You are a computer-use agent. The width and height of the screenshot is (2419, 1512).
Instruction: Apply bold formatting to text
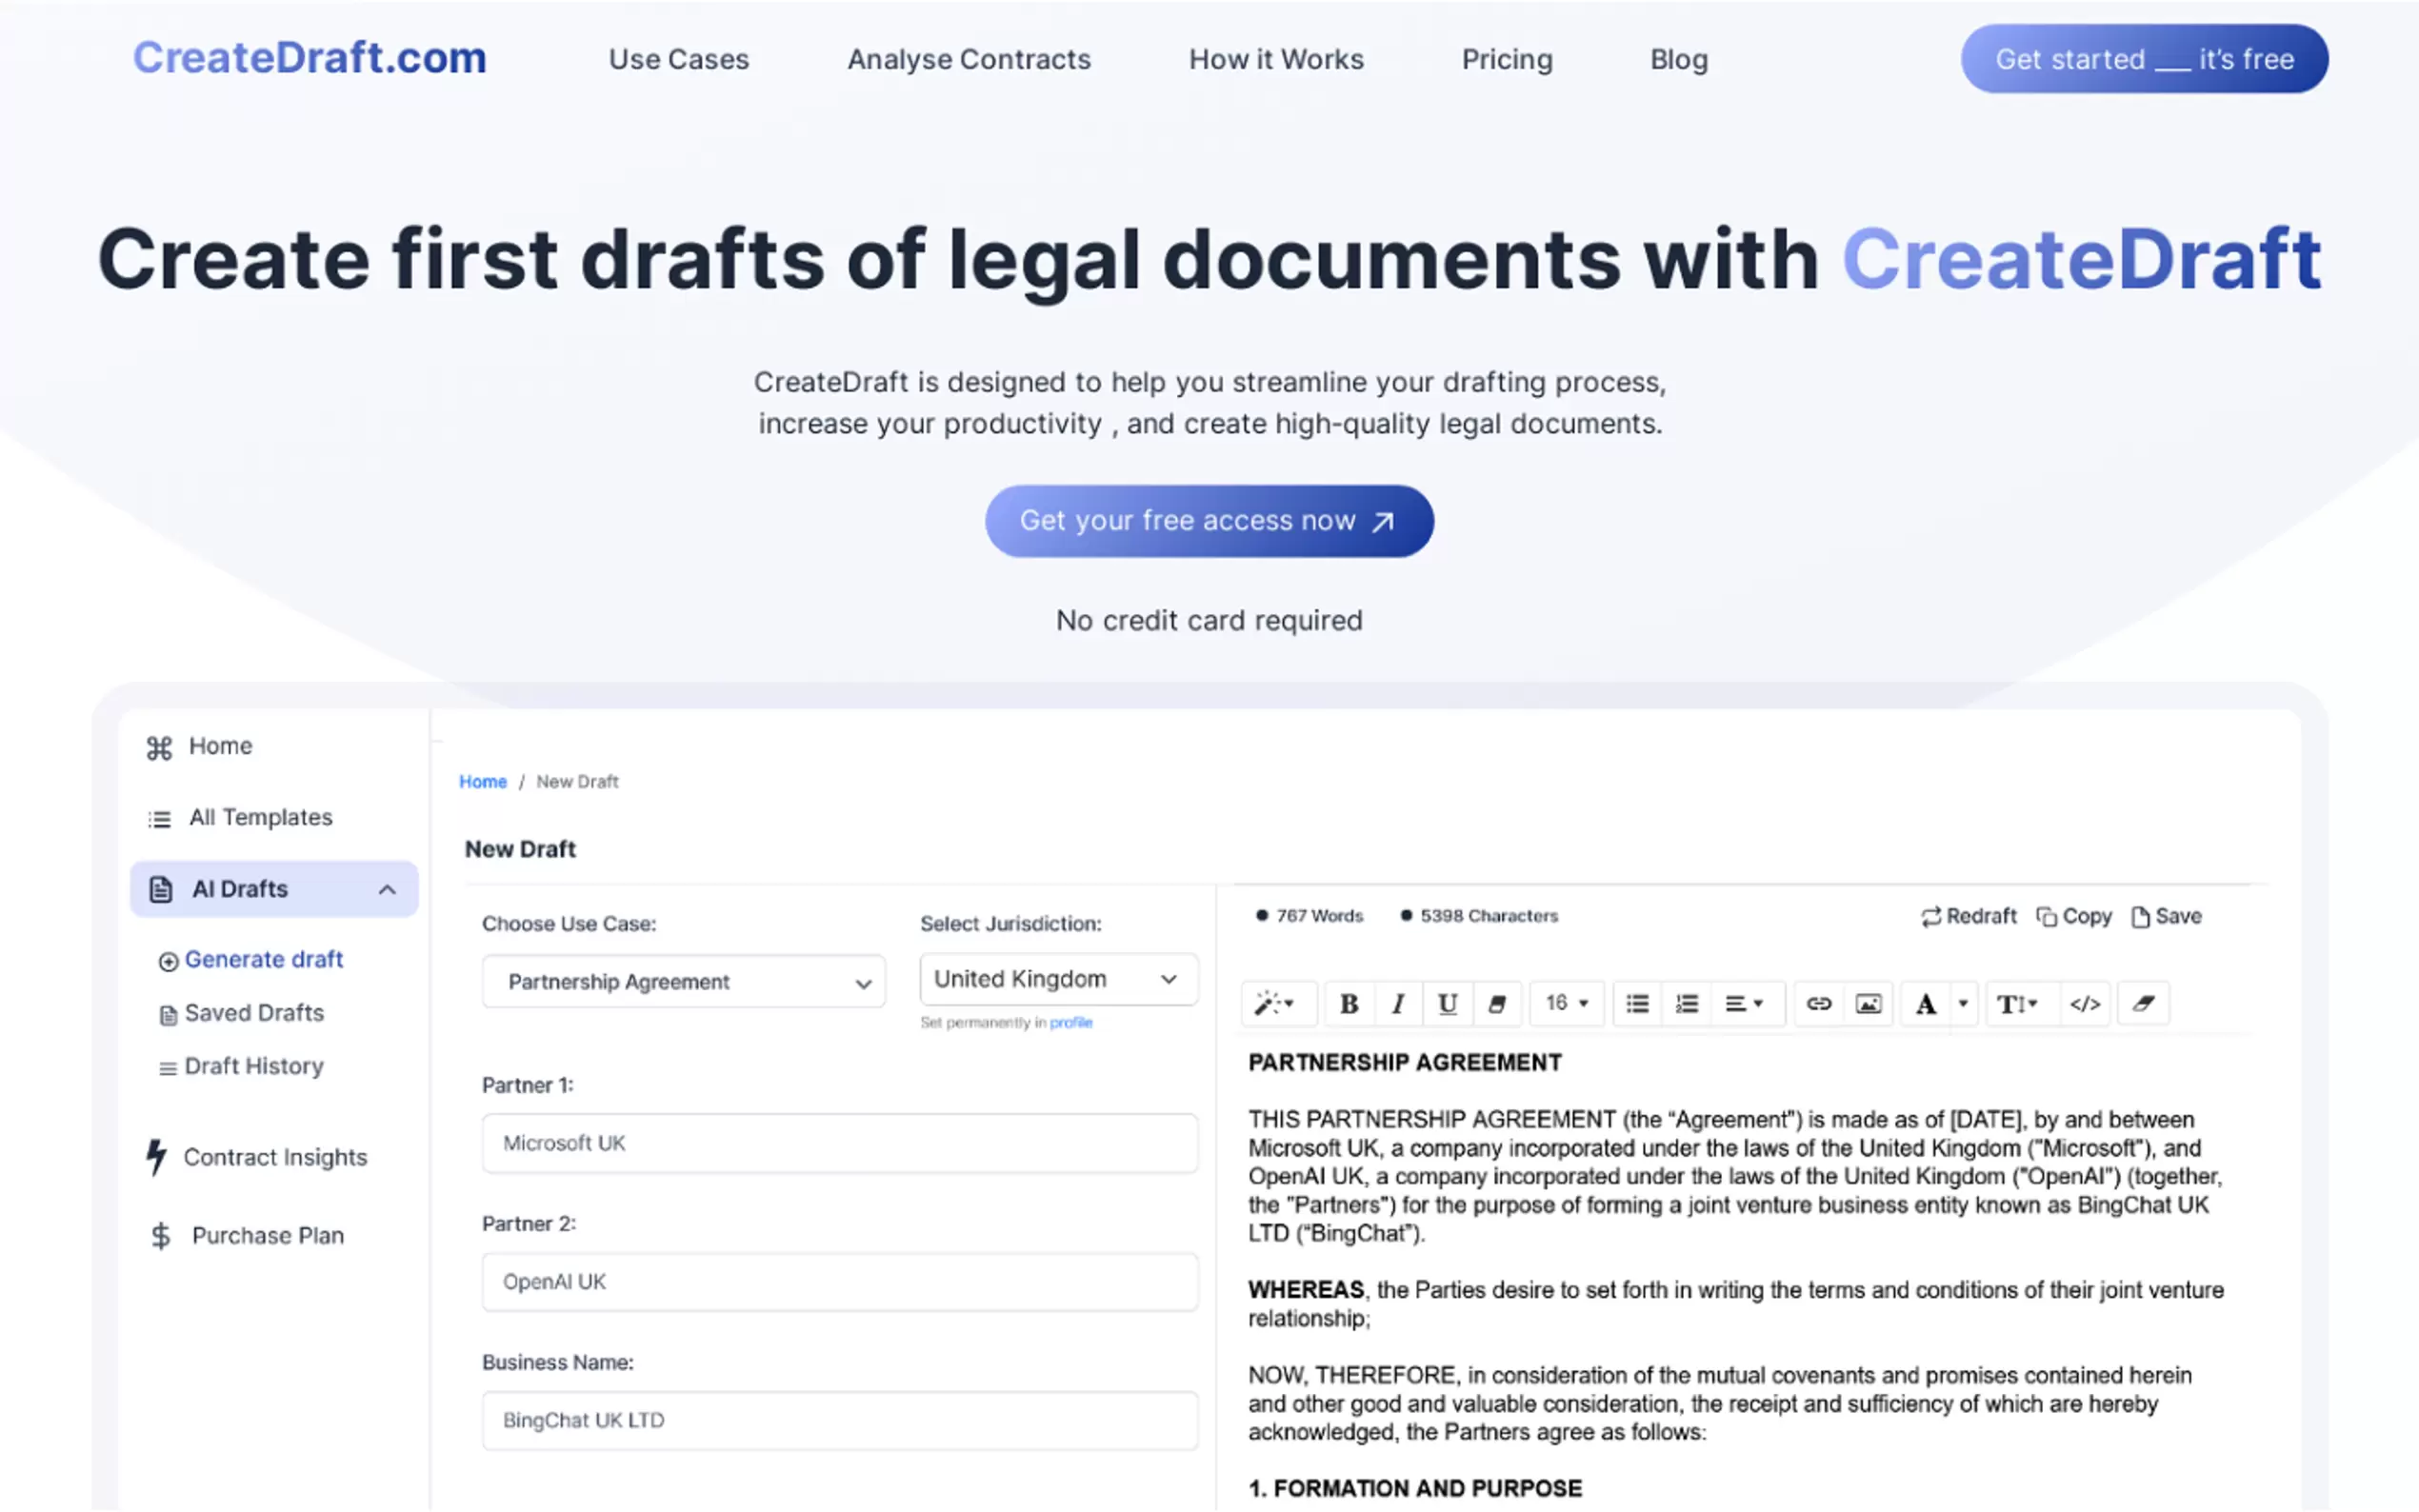[1349, 1004]
